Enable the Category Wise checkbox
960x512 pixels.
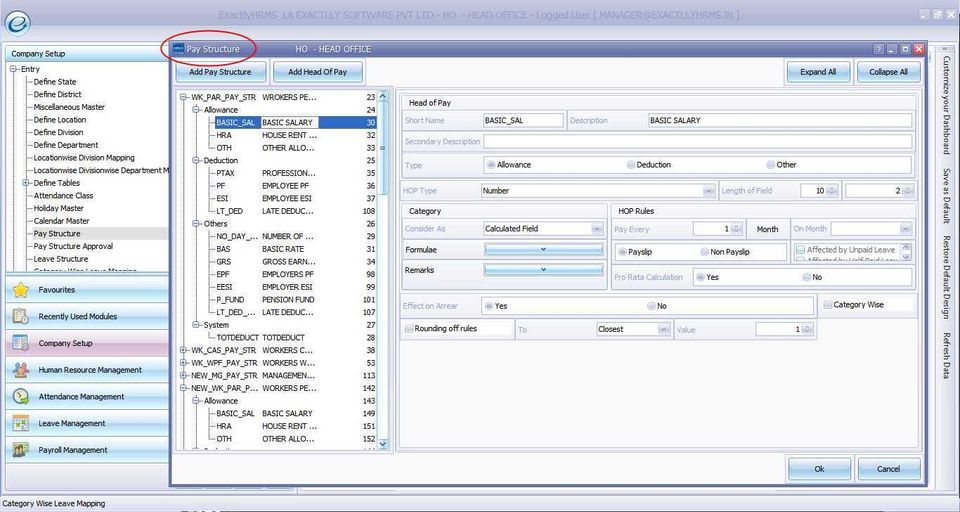pos(828,305)
